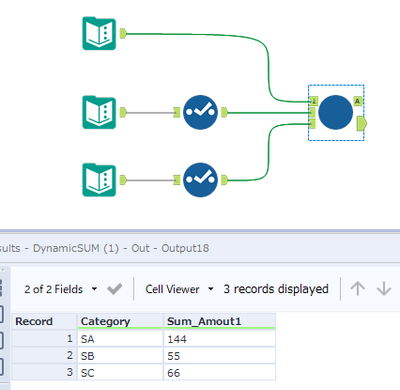Click the macro's top input anchor
The height and width of the screenshot is (390, 400).
pyautogui.click(x=313, y=101)
